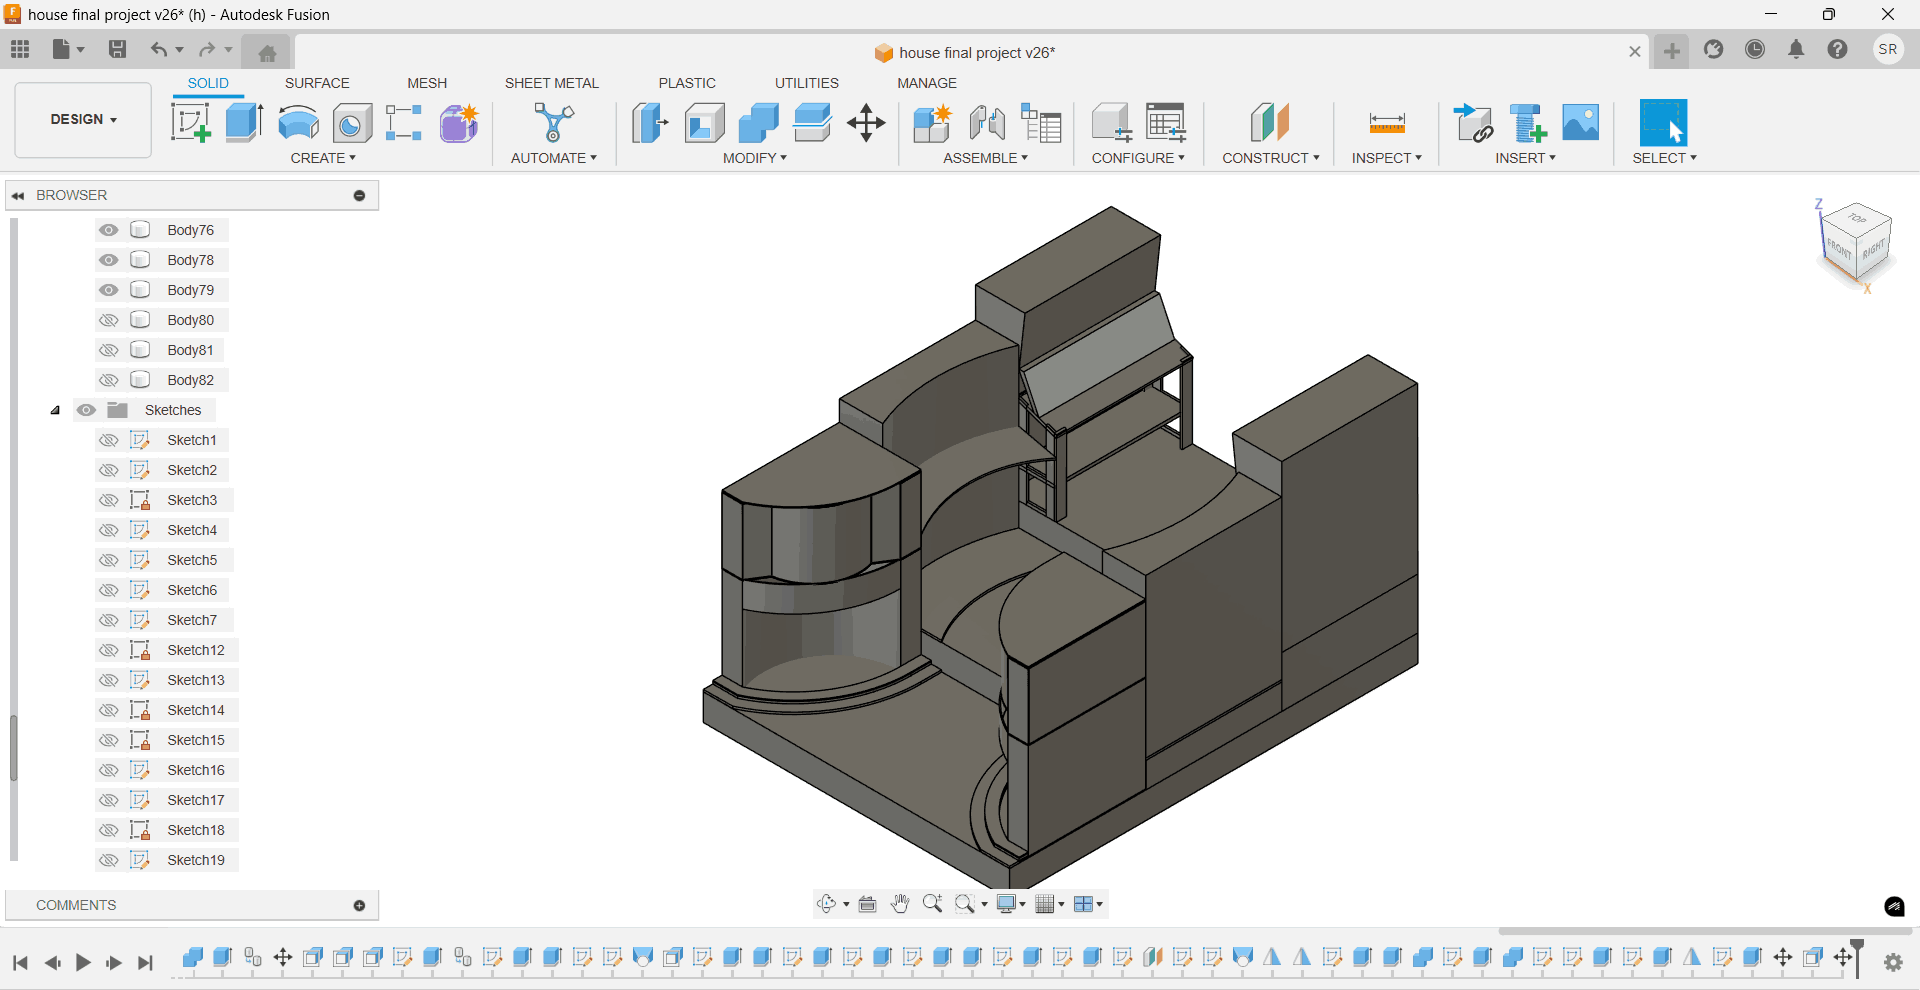1920x990 pixels.
Task: Switch to the MESH tab
Action: [427, 83]
